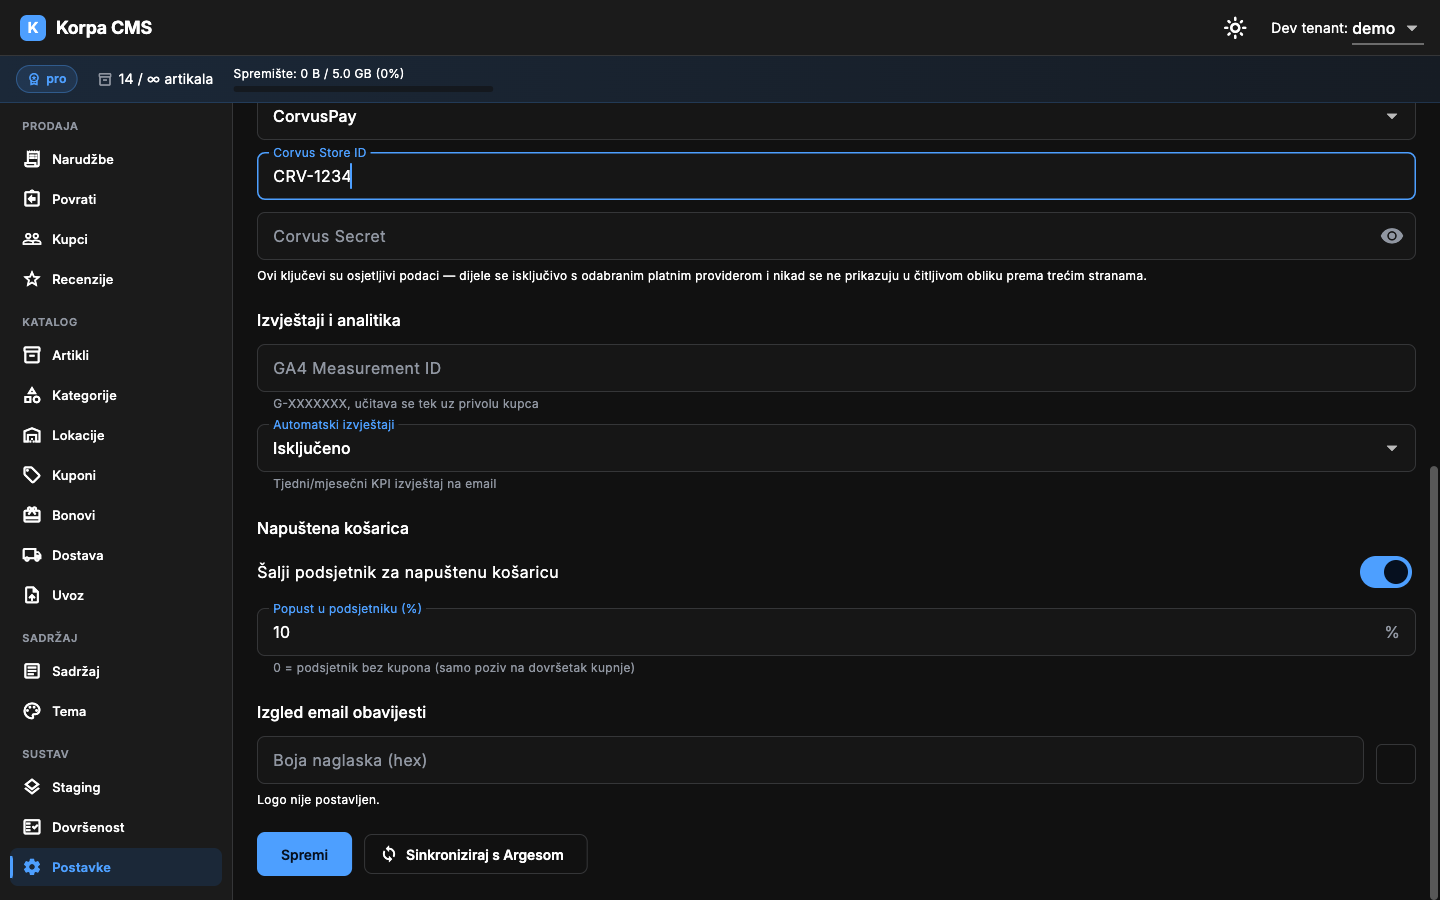Click "Izgled email obavijesti" heading
The height and width of the screenshot is (900, 1440).
(x=341, y=712)
